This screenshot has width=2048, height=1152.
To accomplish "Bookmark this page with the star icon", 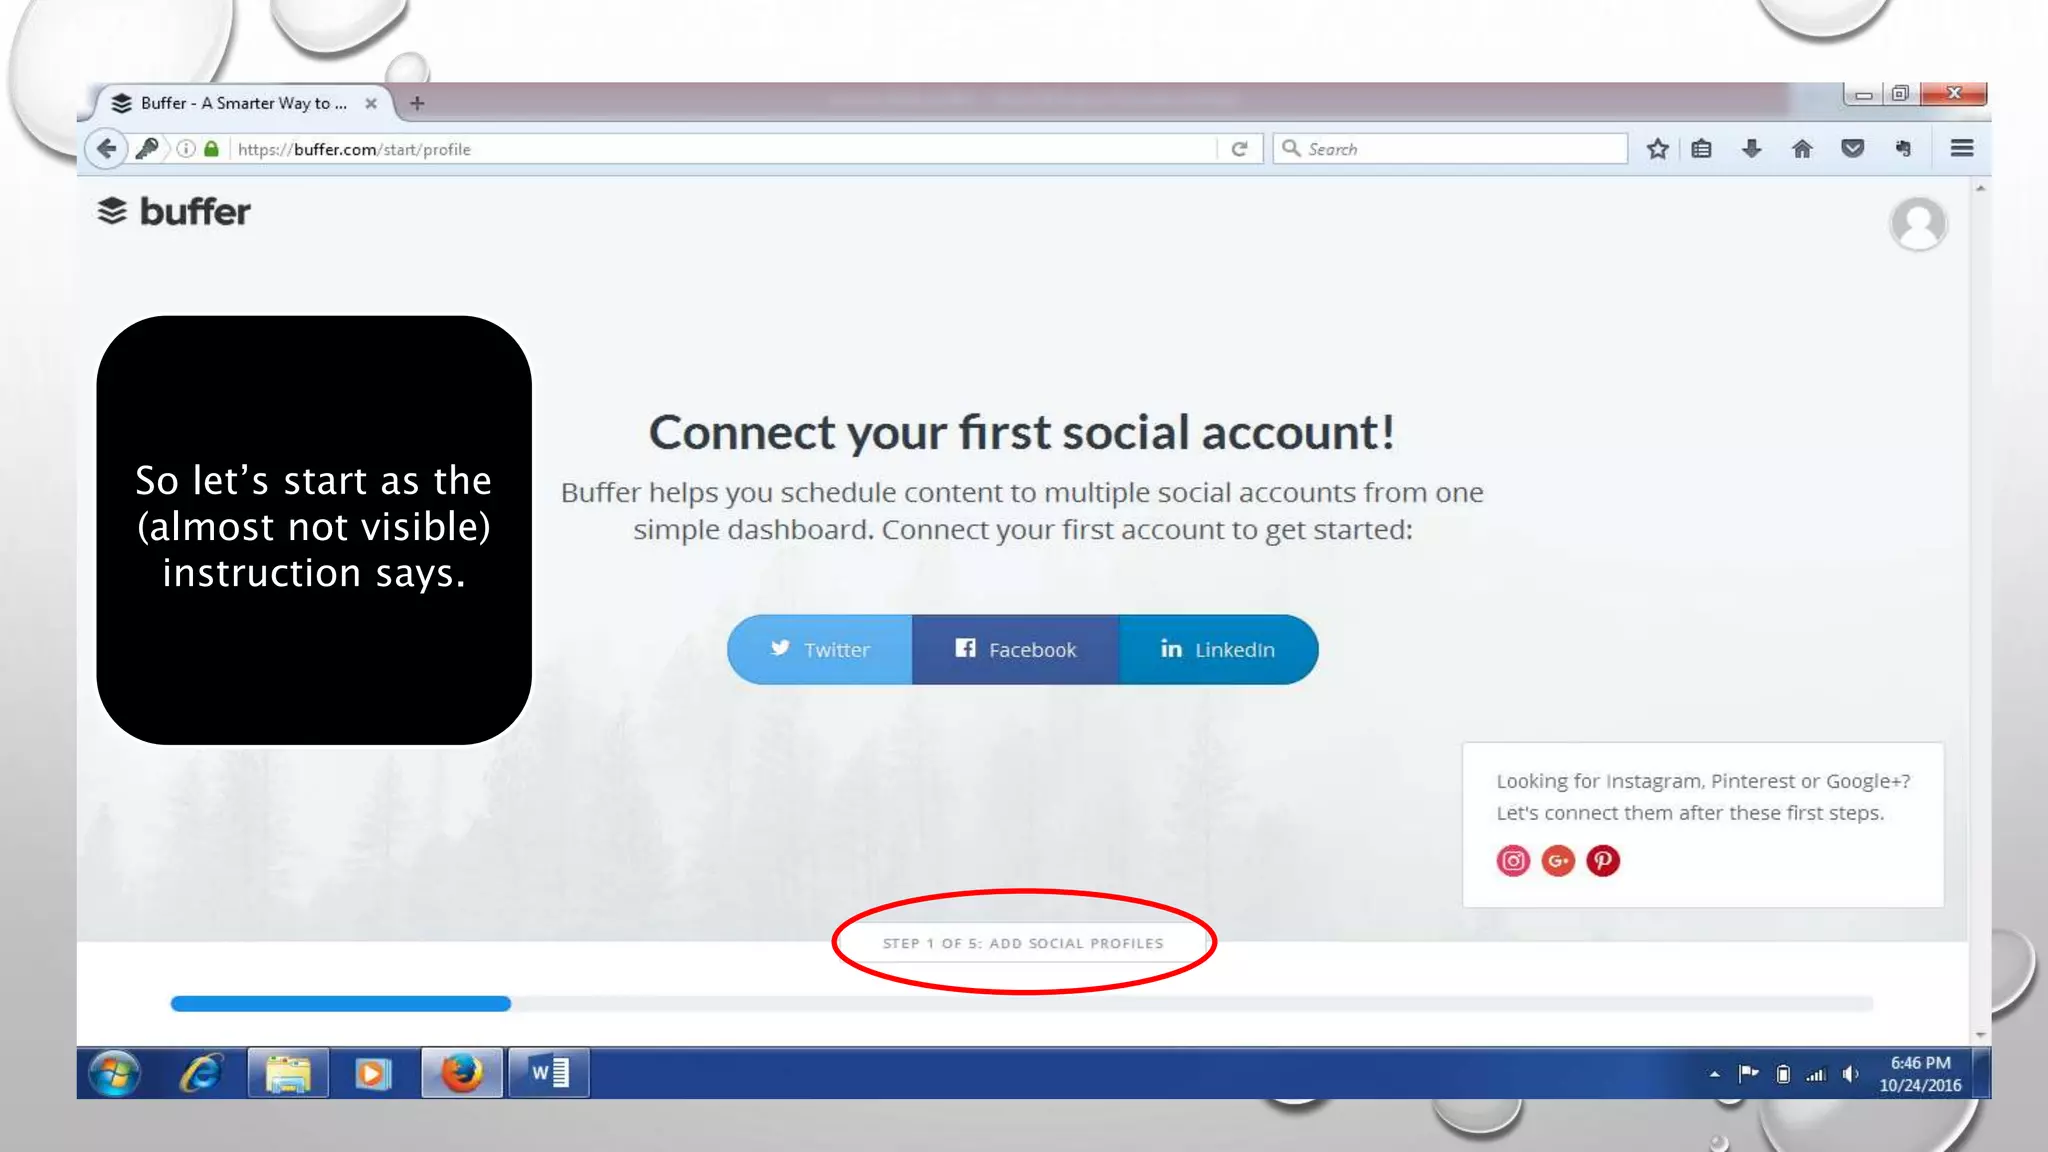I will (1657, 149).
